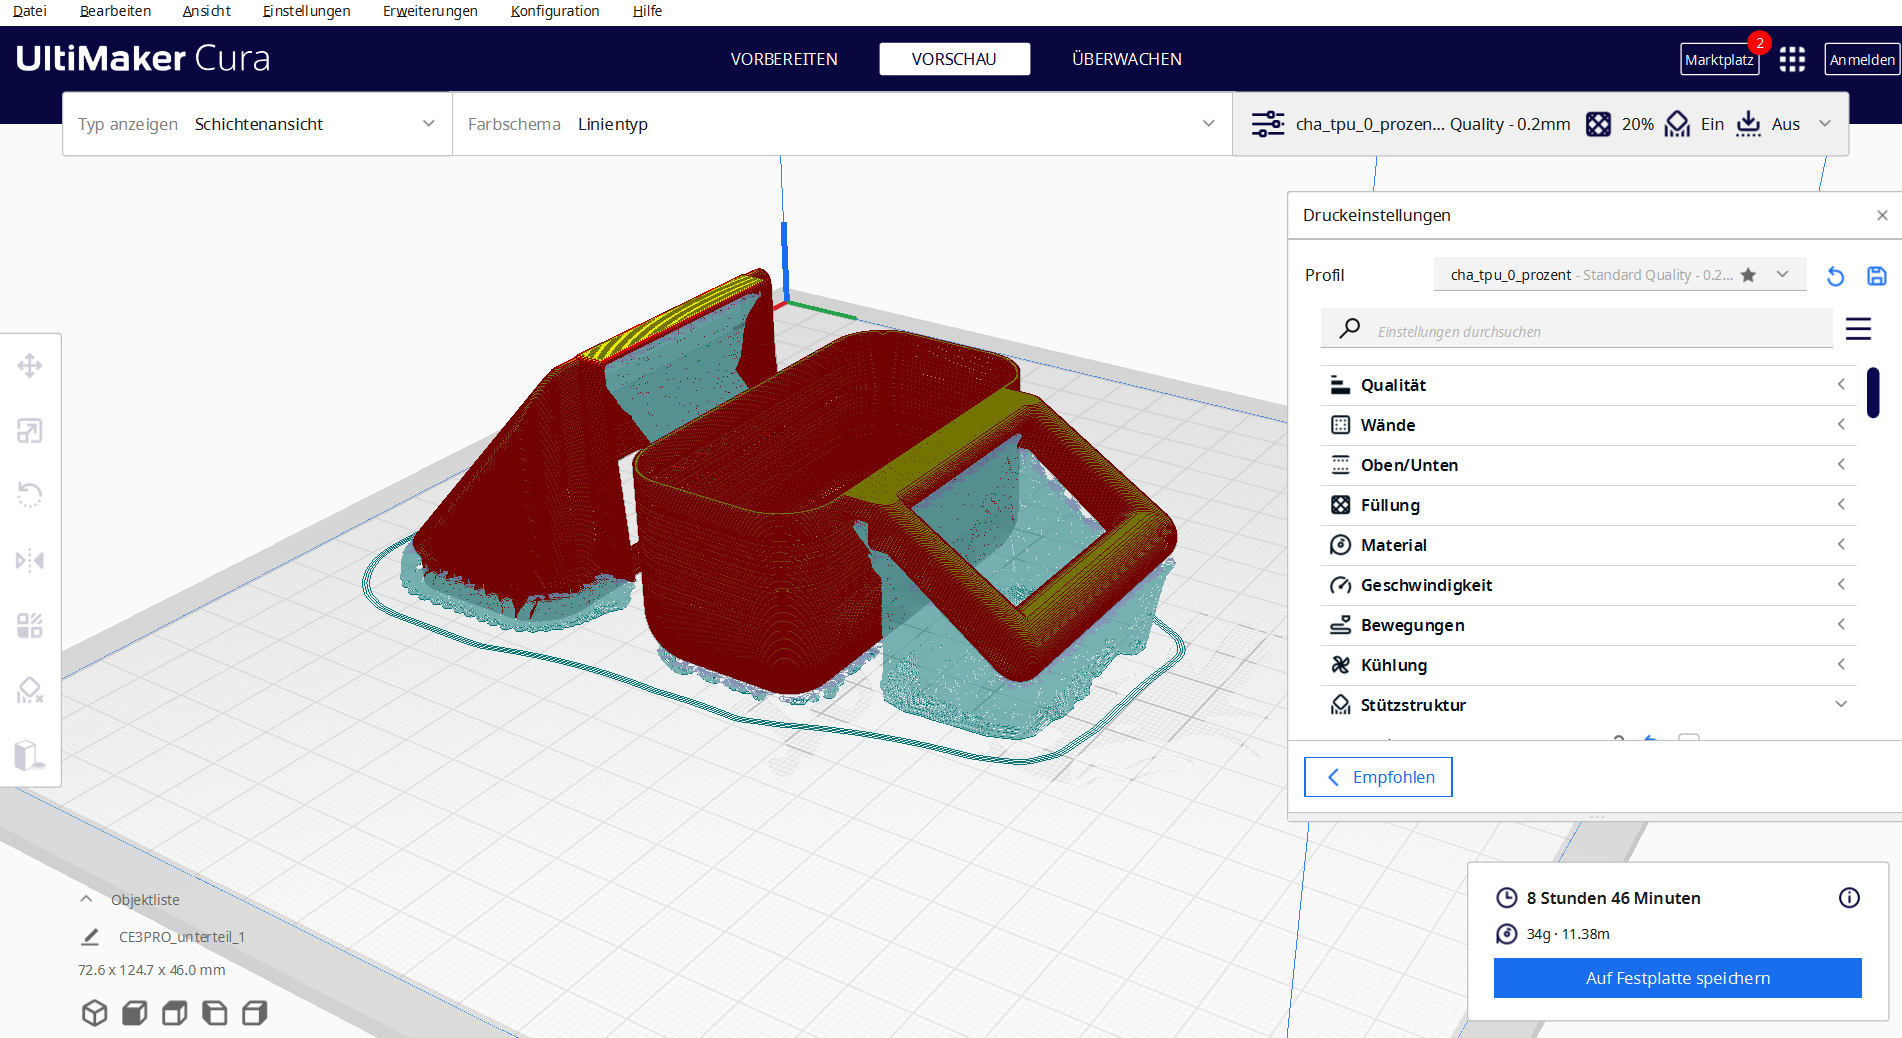Select CE3PRO_unterteil_1 in the object list
1902x1038 pixels.
pos(182,937)
